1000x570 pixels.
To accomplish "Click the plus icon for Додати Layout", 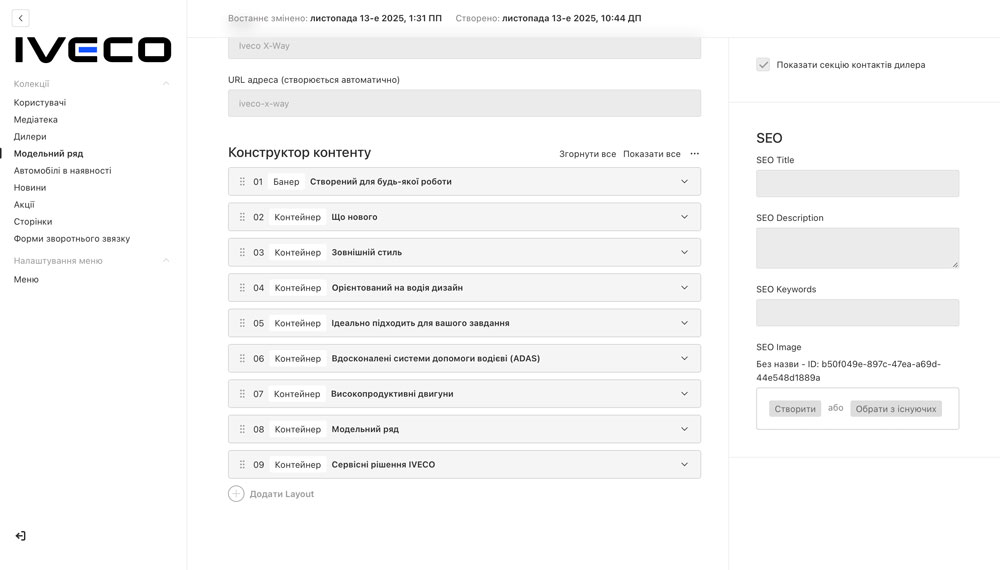I will click(236, 494).
